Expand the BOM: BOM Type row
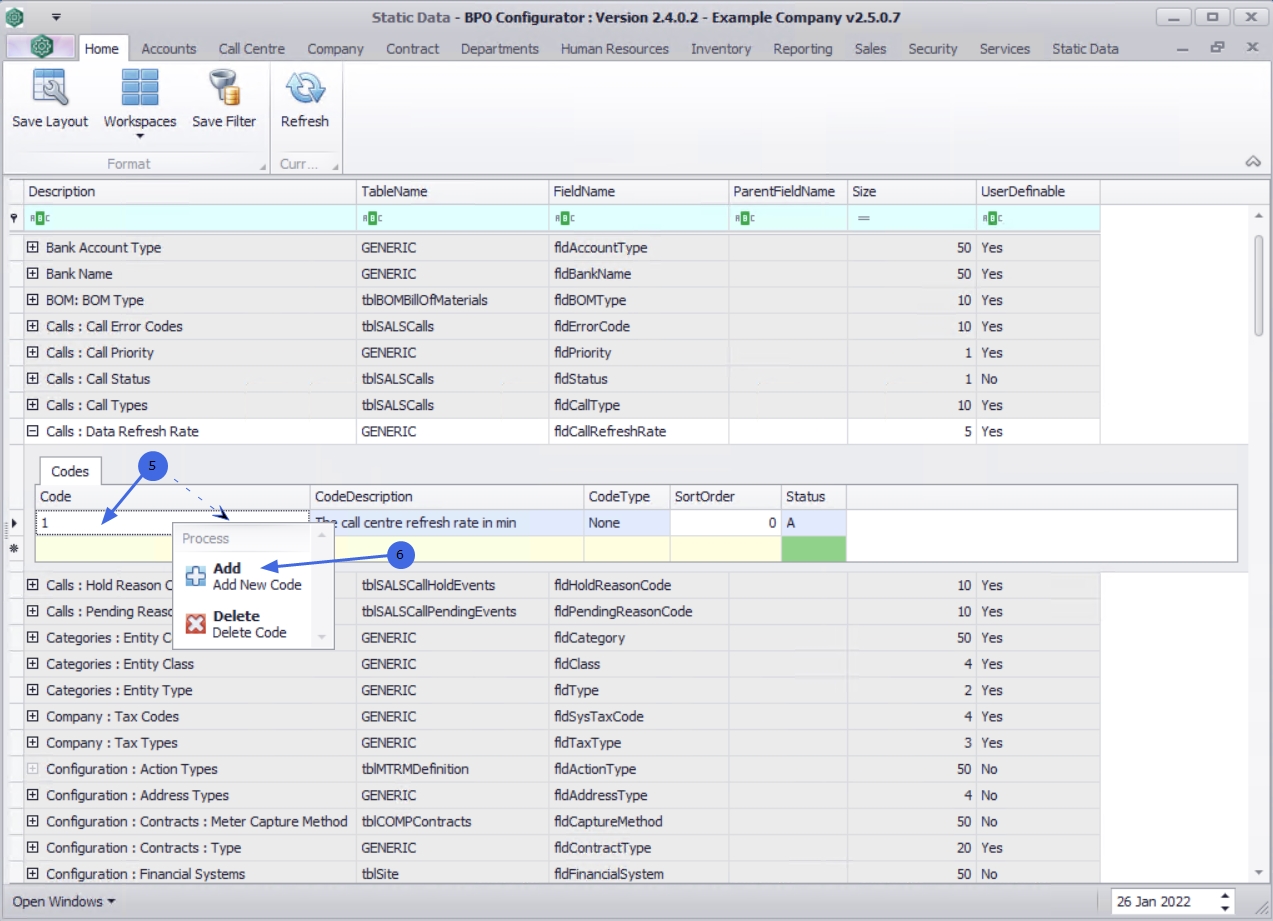This screenshot has width=1273, height=921. [x=33, y=299]
